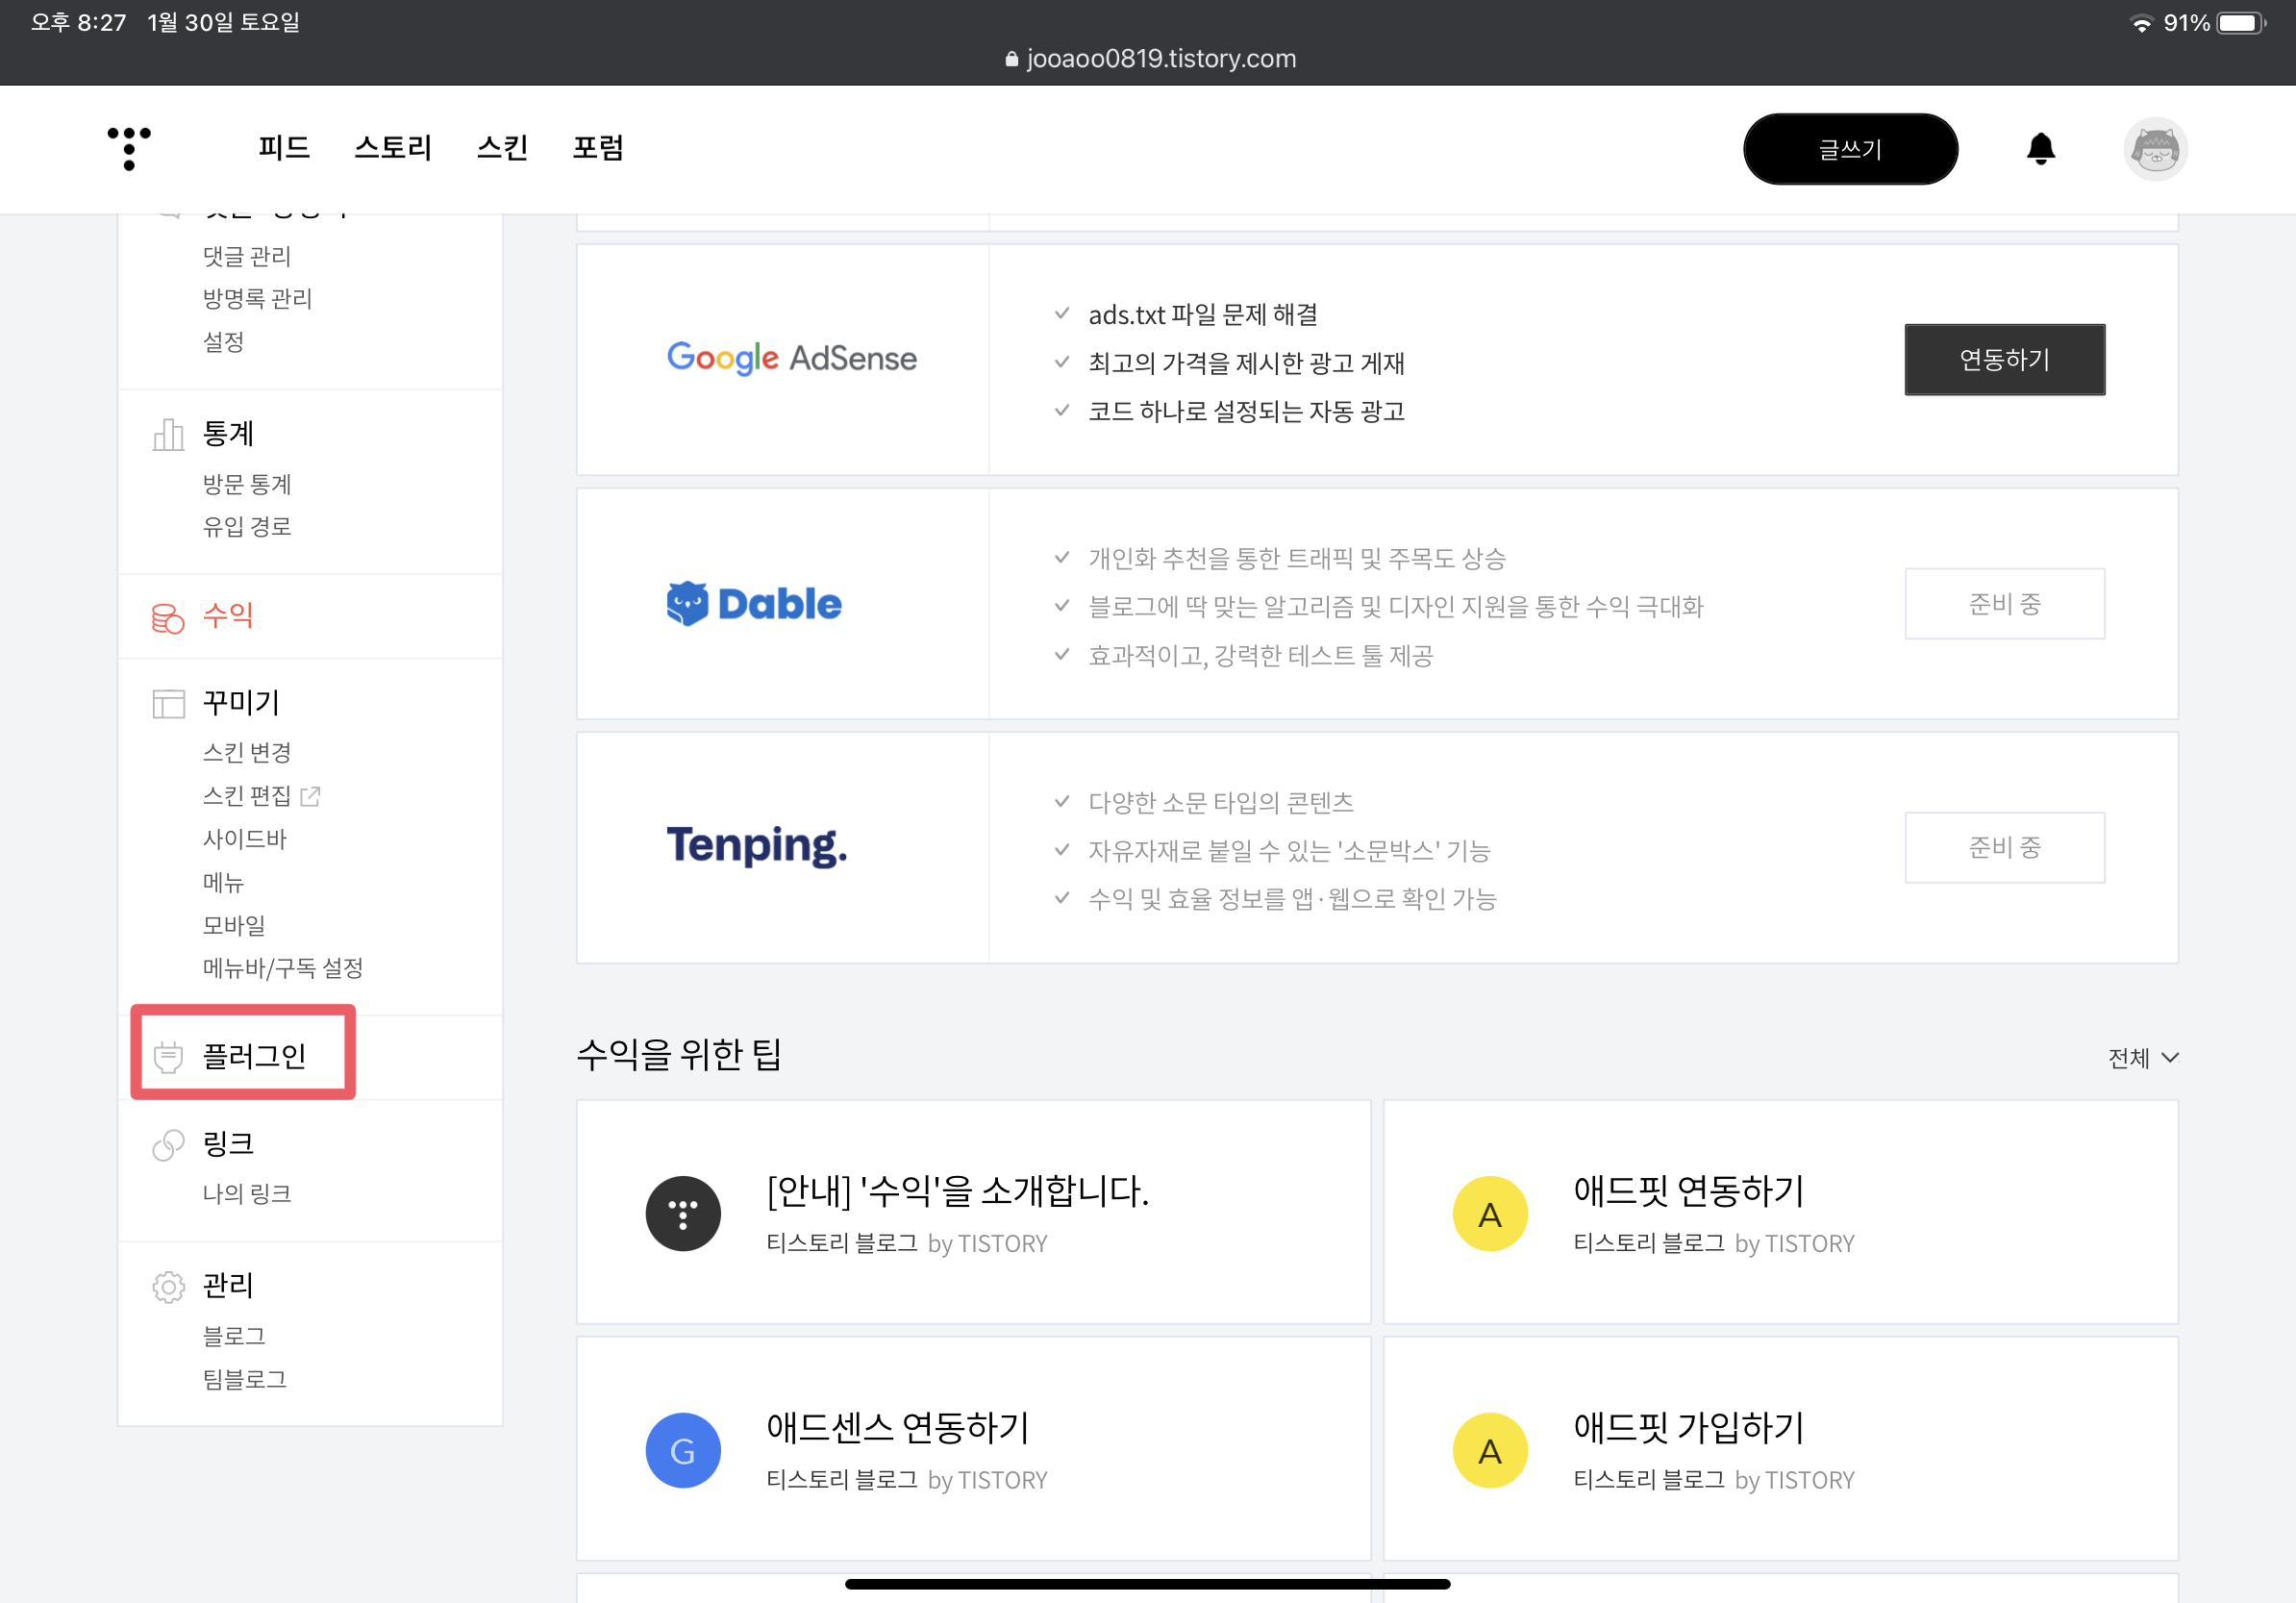Open 블로그 under 관리
Viewport: 2296px width, 1603px height.
tap(234, 1336)
